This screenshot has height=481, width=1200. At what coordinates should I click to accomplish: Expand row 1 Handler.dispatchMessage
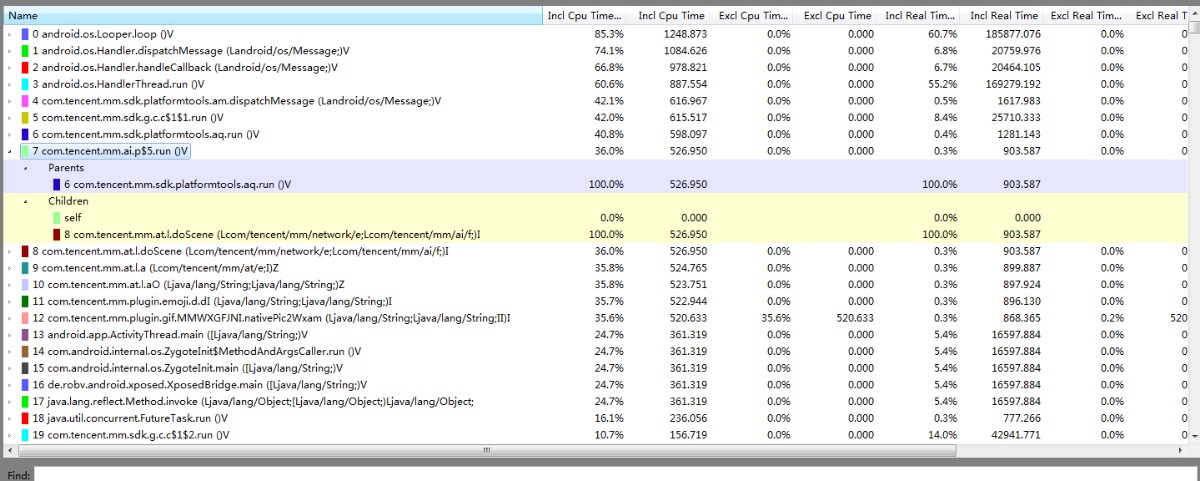tap(10, 50)
